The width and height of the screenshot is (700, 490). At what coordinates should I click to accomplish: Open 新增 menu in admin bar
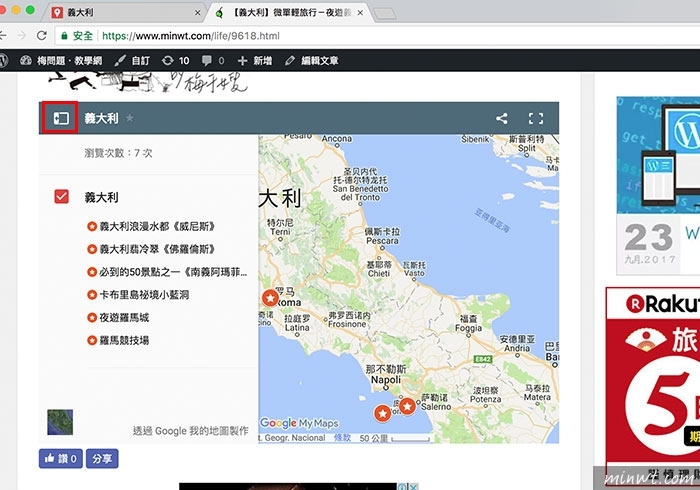255,60
